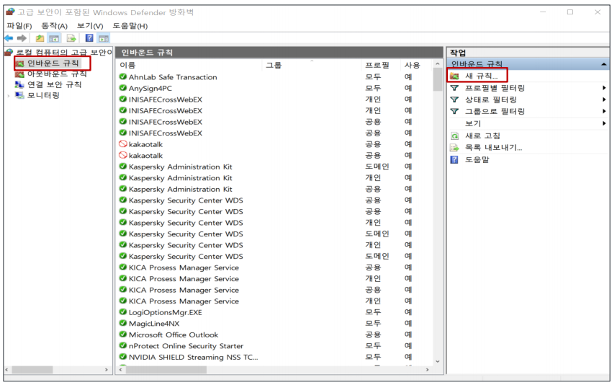Select root 로컬 컴퓨터의 고급 보안 node
The width and height of the screenshot is (612, 385).
point(64,52)
